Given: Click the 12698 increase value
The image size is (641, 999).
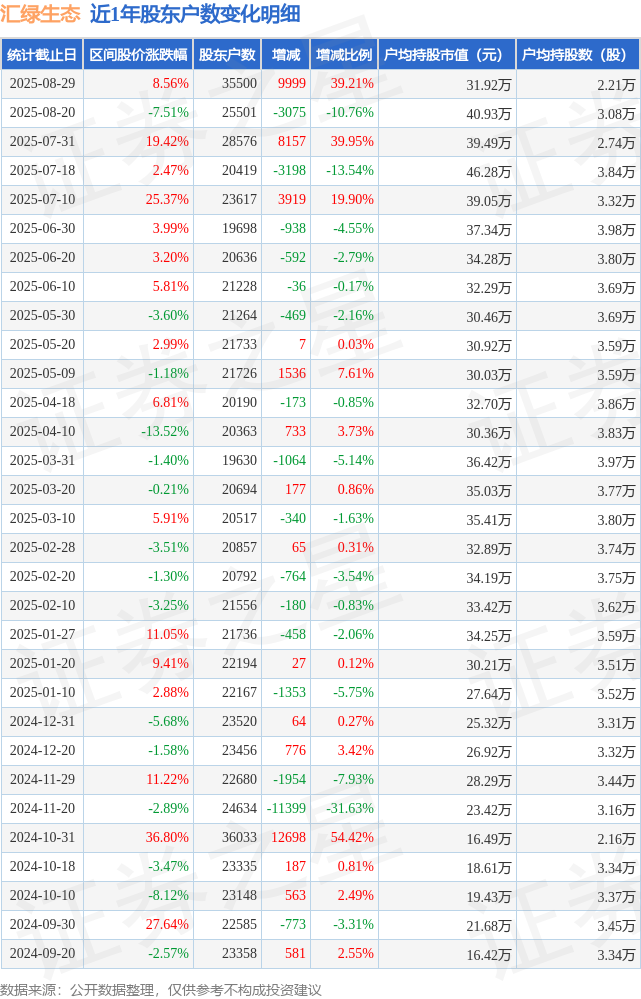Looking at the screenshot, I should point(289,837).
